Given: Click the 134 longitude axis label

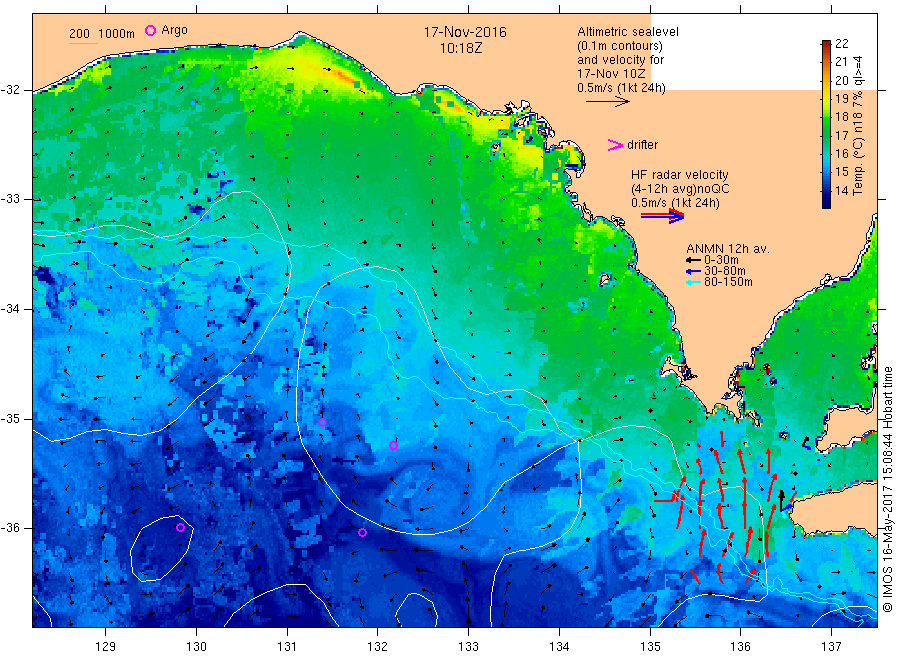Looking at the screenshot, I should [x=559, y=647].
